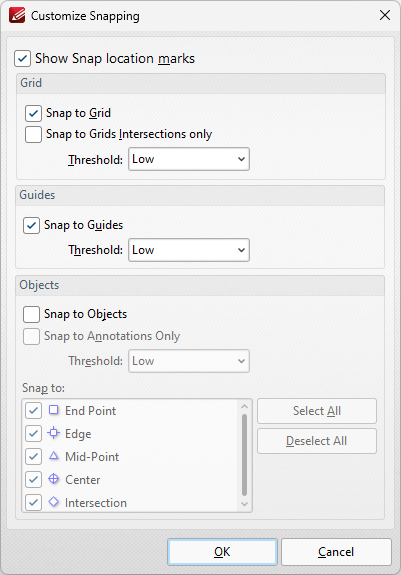Click the 'Intersection' list label

[96, 503]
